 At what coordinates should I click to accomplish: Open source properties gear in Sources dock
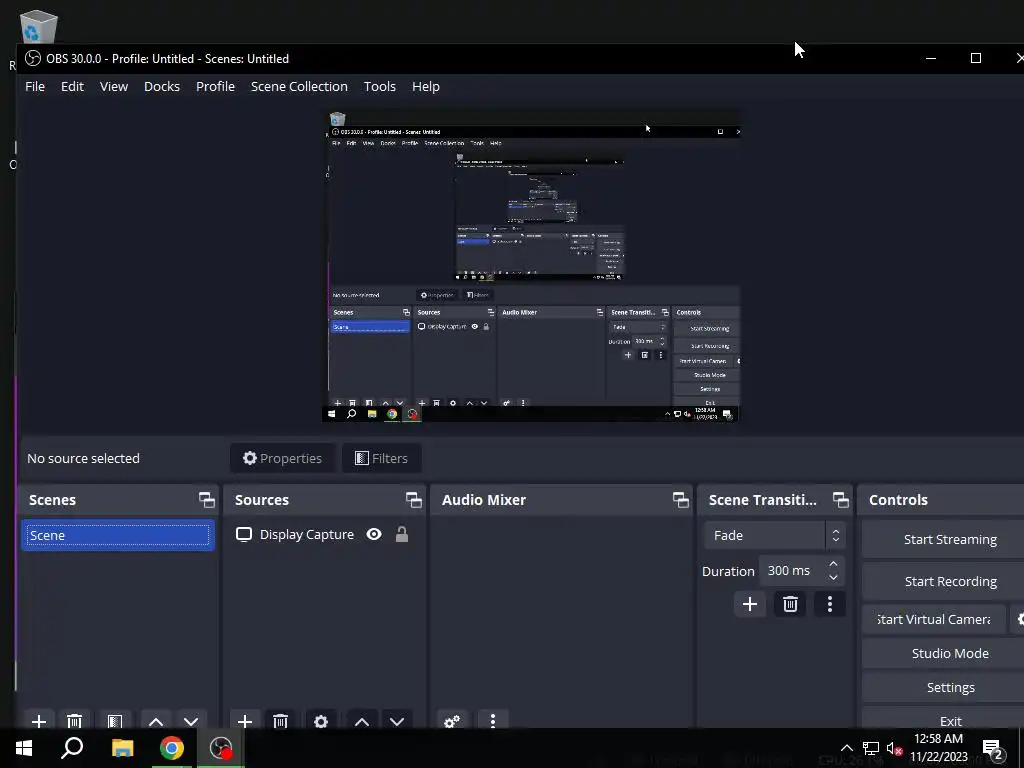[321, 721]
